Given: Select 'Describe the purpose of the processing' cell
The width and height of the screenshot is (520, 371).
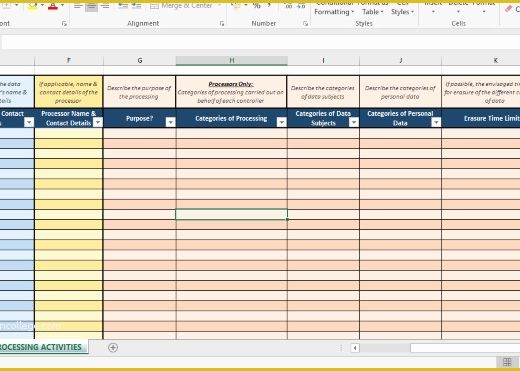Looking at the screenshot, I should (139, 92).
